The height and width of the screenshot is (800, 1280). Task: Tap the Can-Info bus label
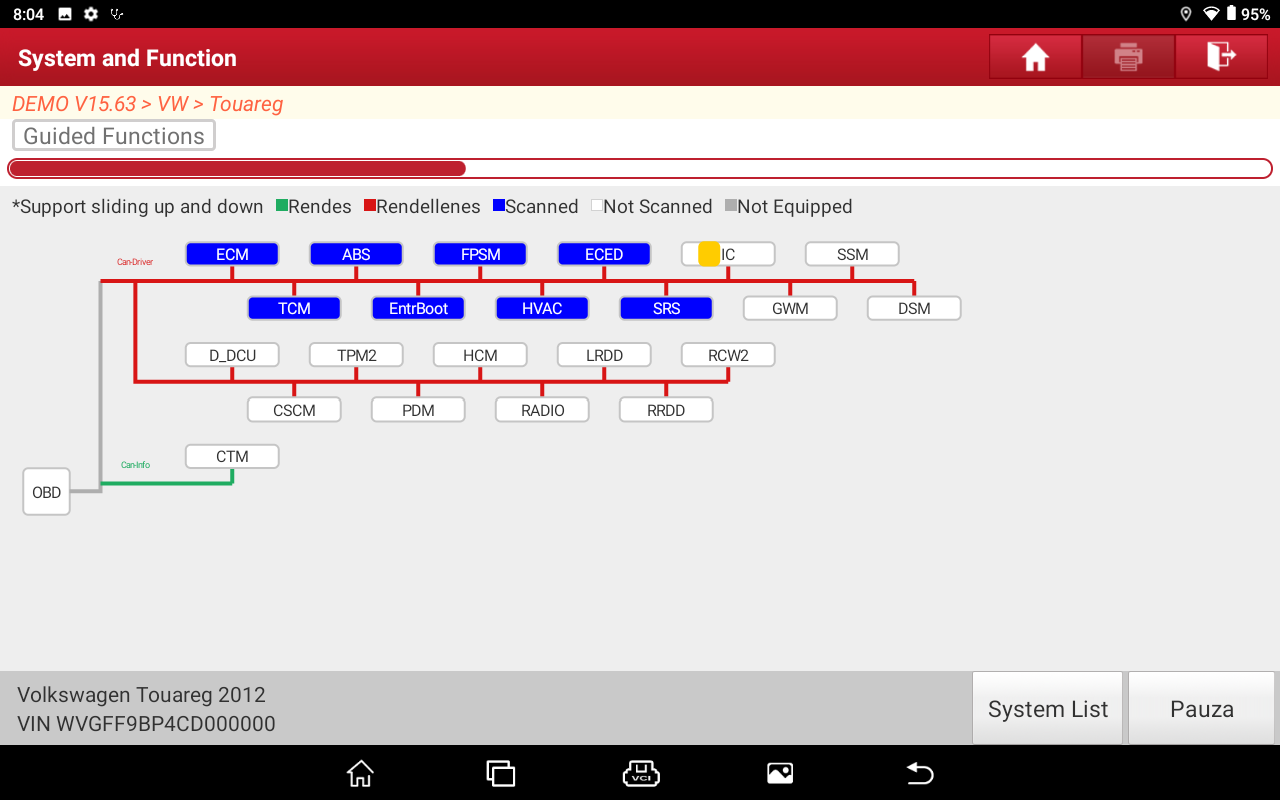pos(135,465)
